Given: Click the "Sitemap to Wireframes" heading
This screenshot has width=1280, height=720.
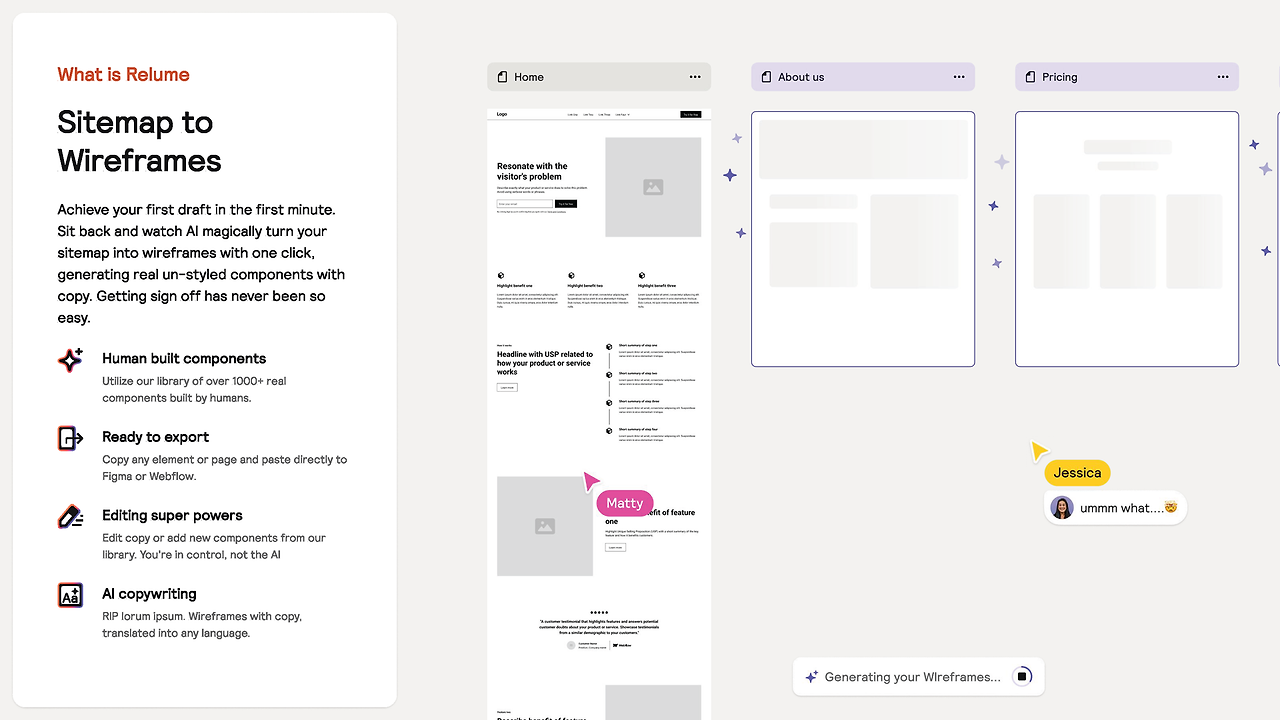Looking at the screenshot, I should tap(139, 141).
